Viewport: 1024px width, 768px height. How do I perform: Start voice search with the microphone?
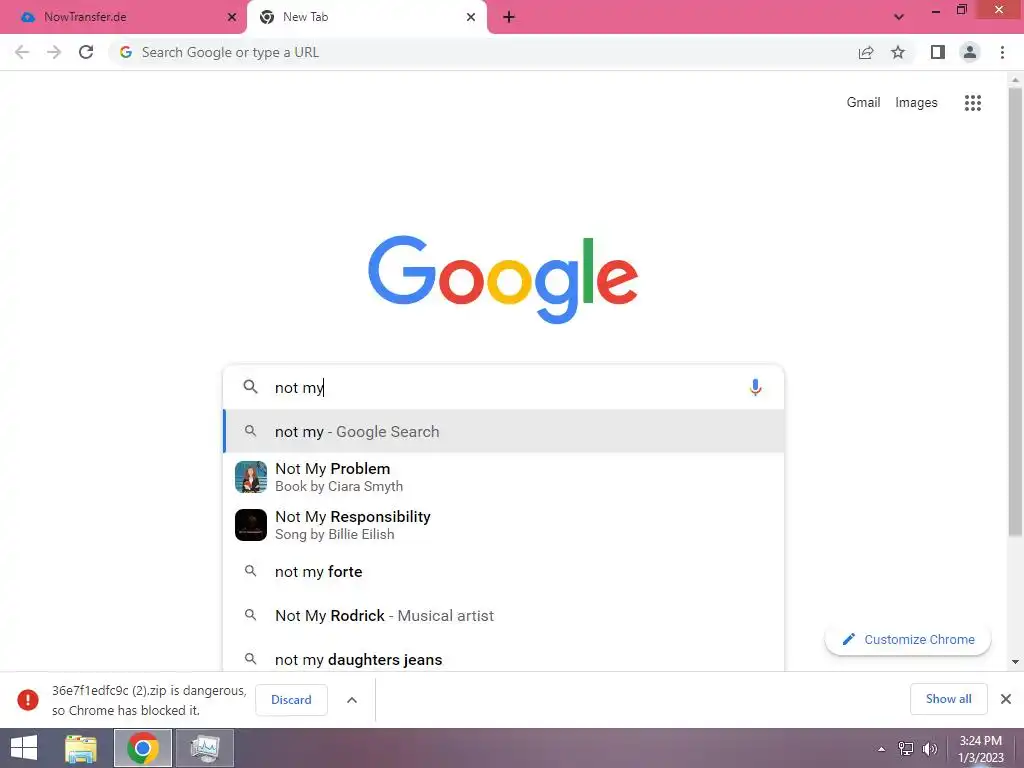[755, 387]
